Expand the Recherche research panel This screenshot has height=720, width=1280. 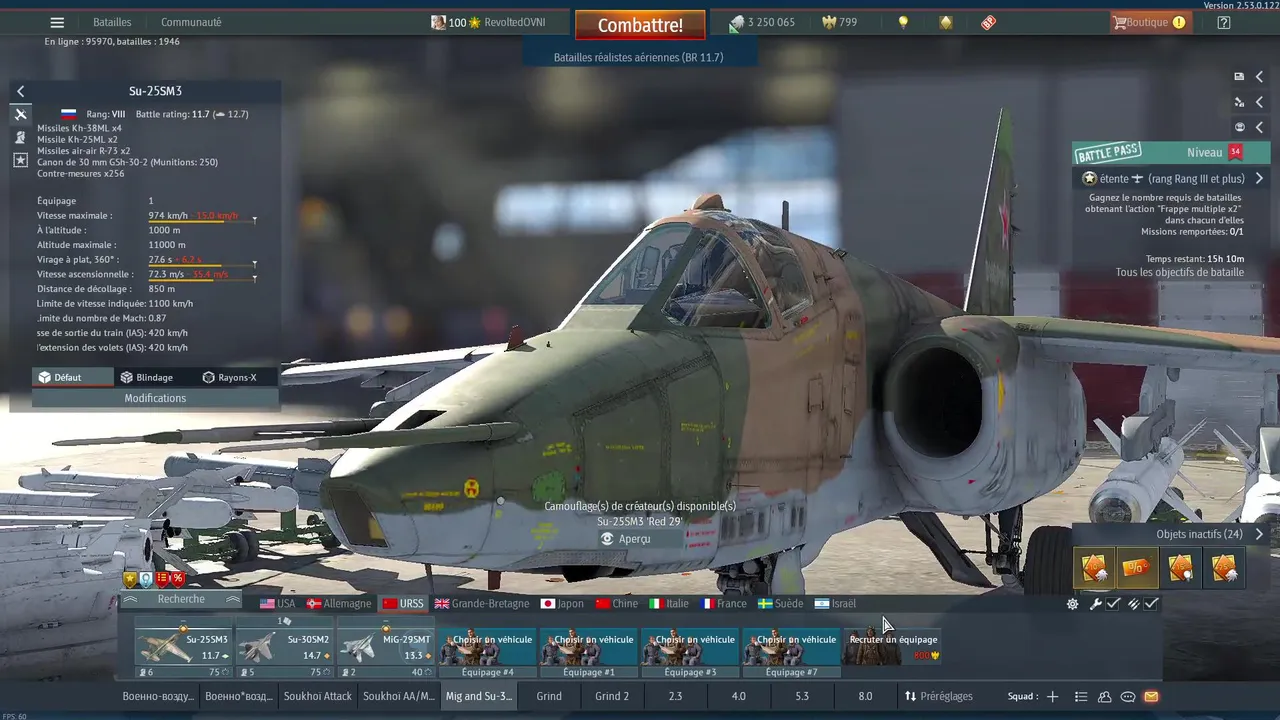(181, 599)
